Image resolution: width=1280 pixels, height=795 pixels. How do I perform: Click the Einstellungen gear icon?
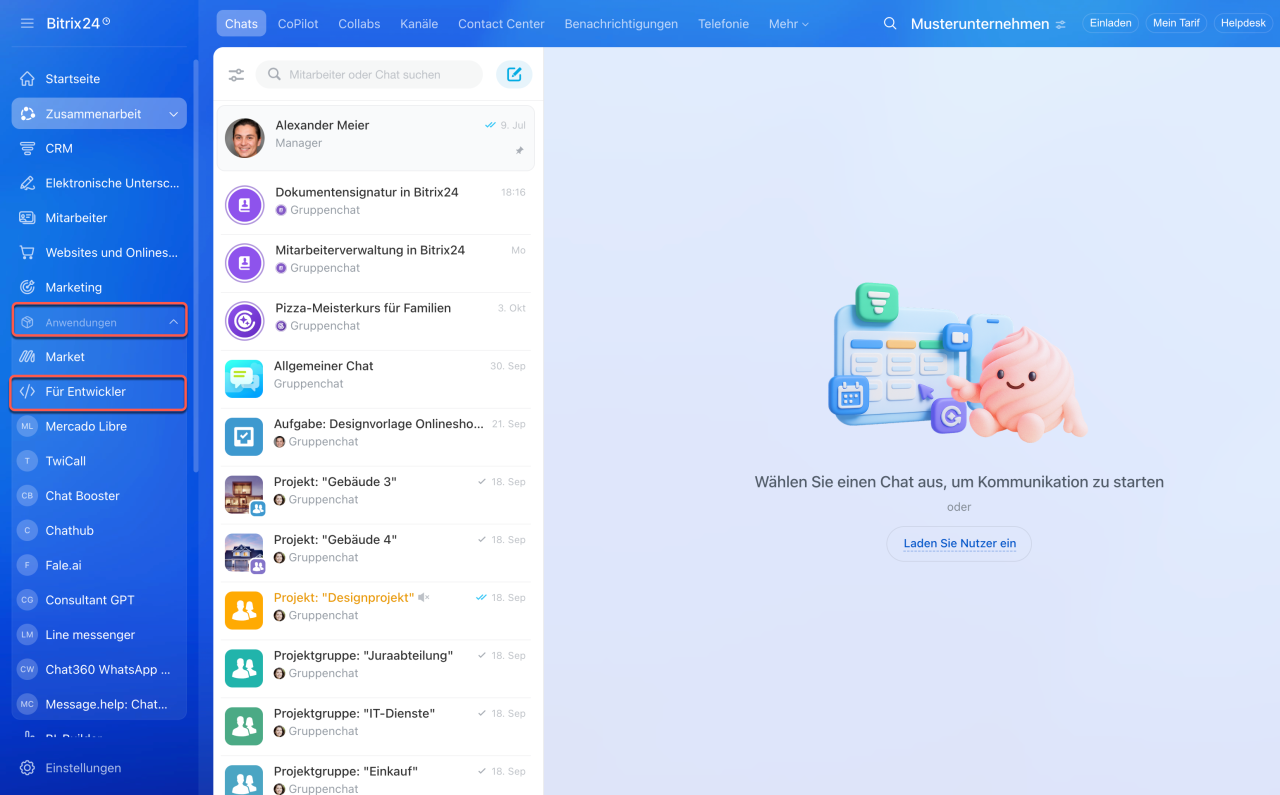click(27, 768)
